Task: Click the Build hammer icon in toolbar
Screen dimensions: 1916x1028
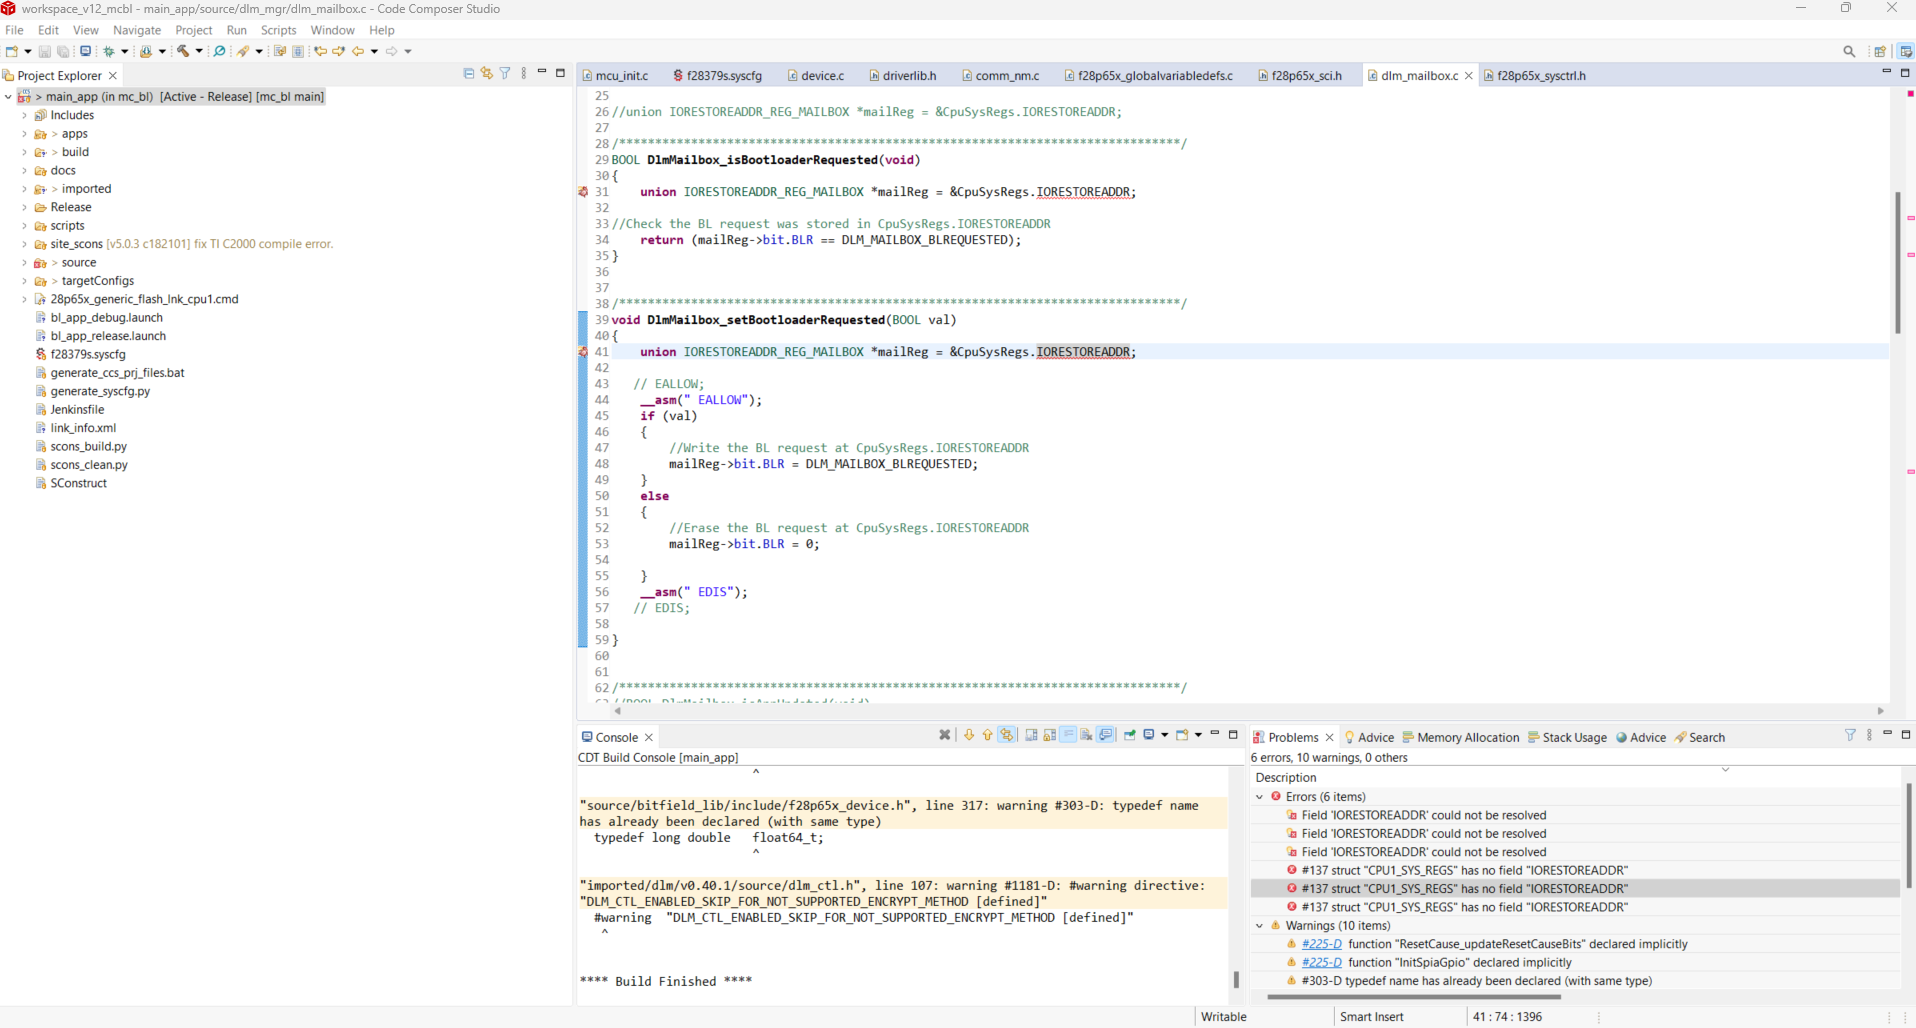Action: (183, 51)
